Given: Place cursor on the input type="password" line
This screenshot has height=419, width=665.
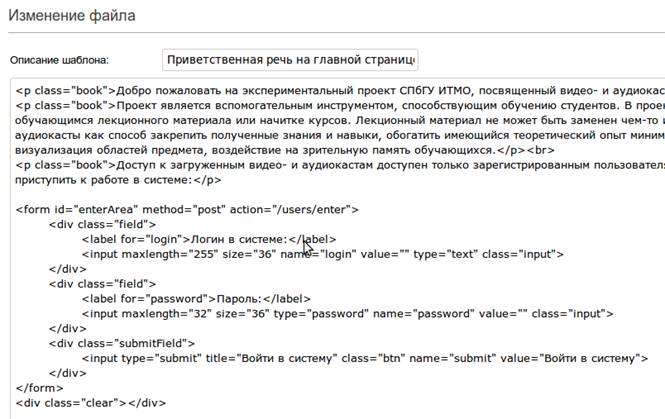Looking at the screenshot, I should (330, 313).
